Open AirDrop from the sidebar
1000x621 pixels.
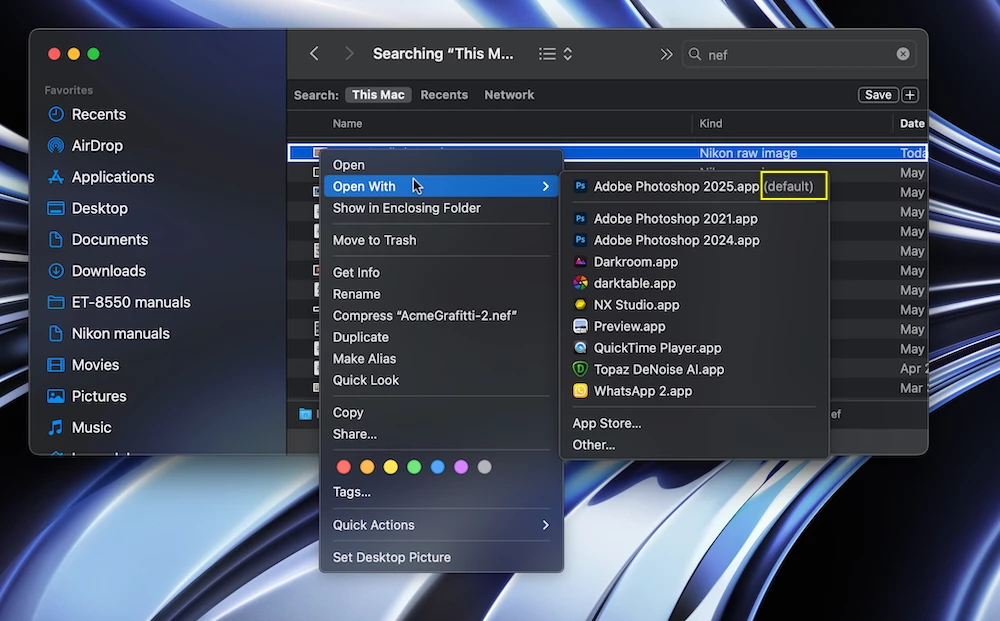(85, 145)
